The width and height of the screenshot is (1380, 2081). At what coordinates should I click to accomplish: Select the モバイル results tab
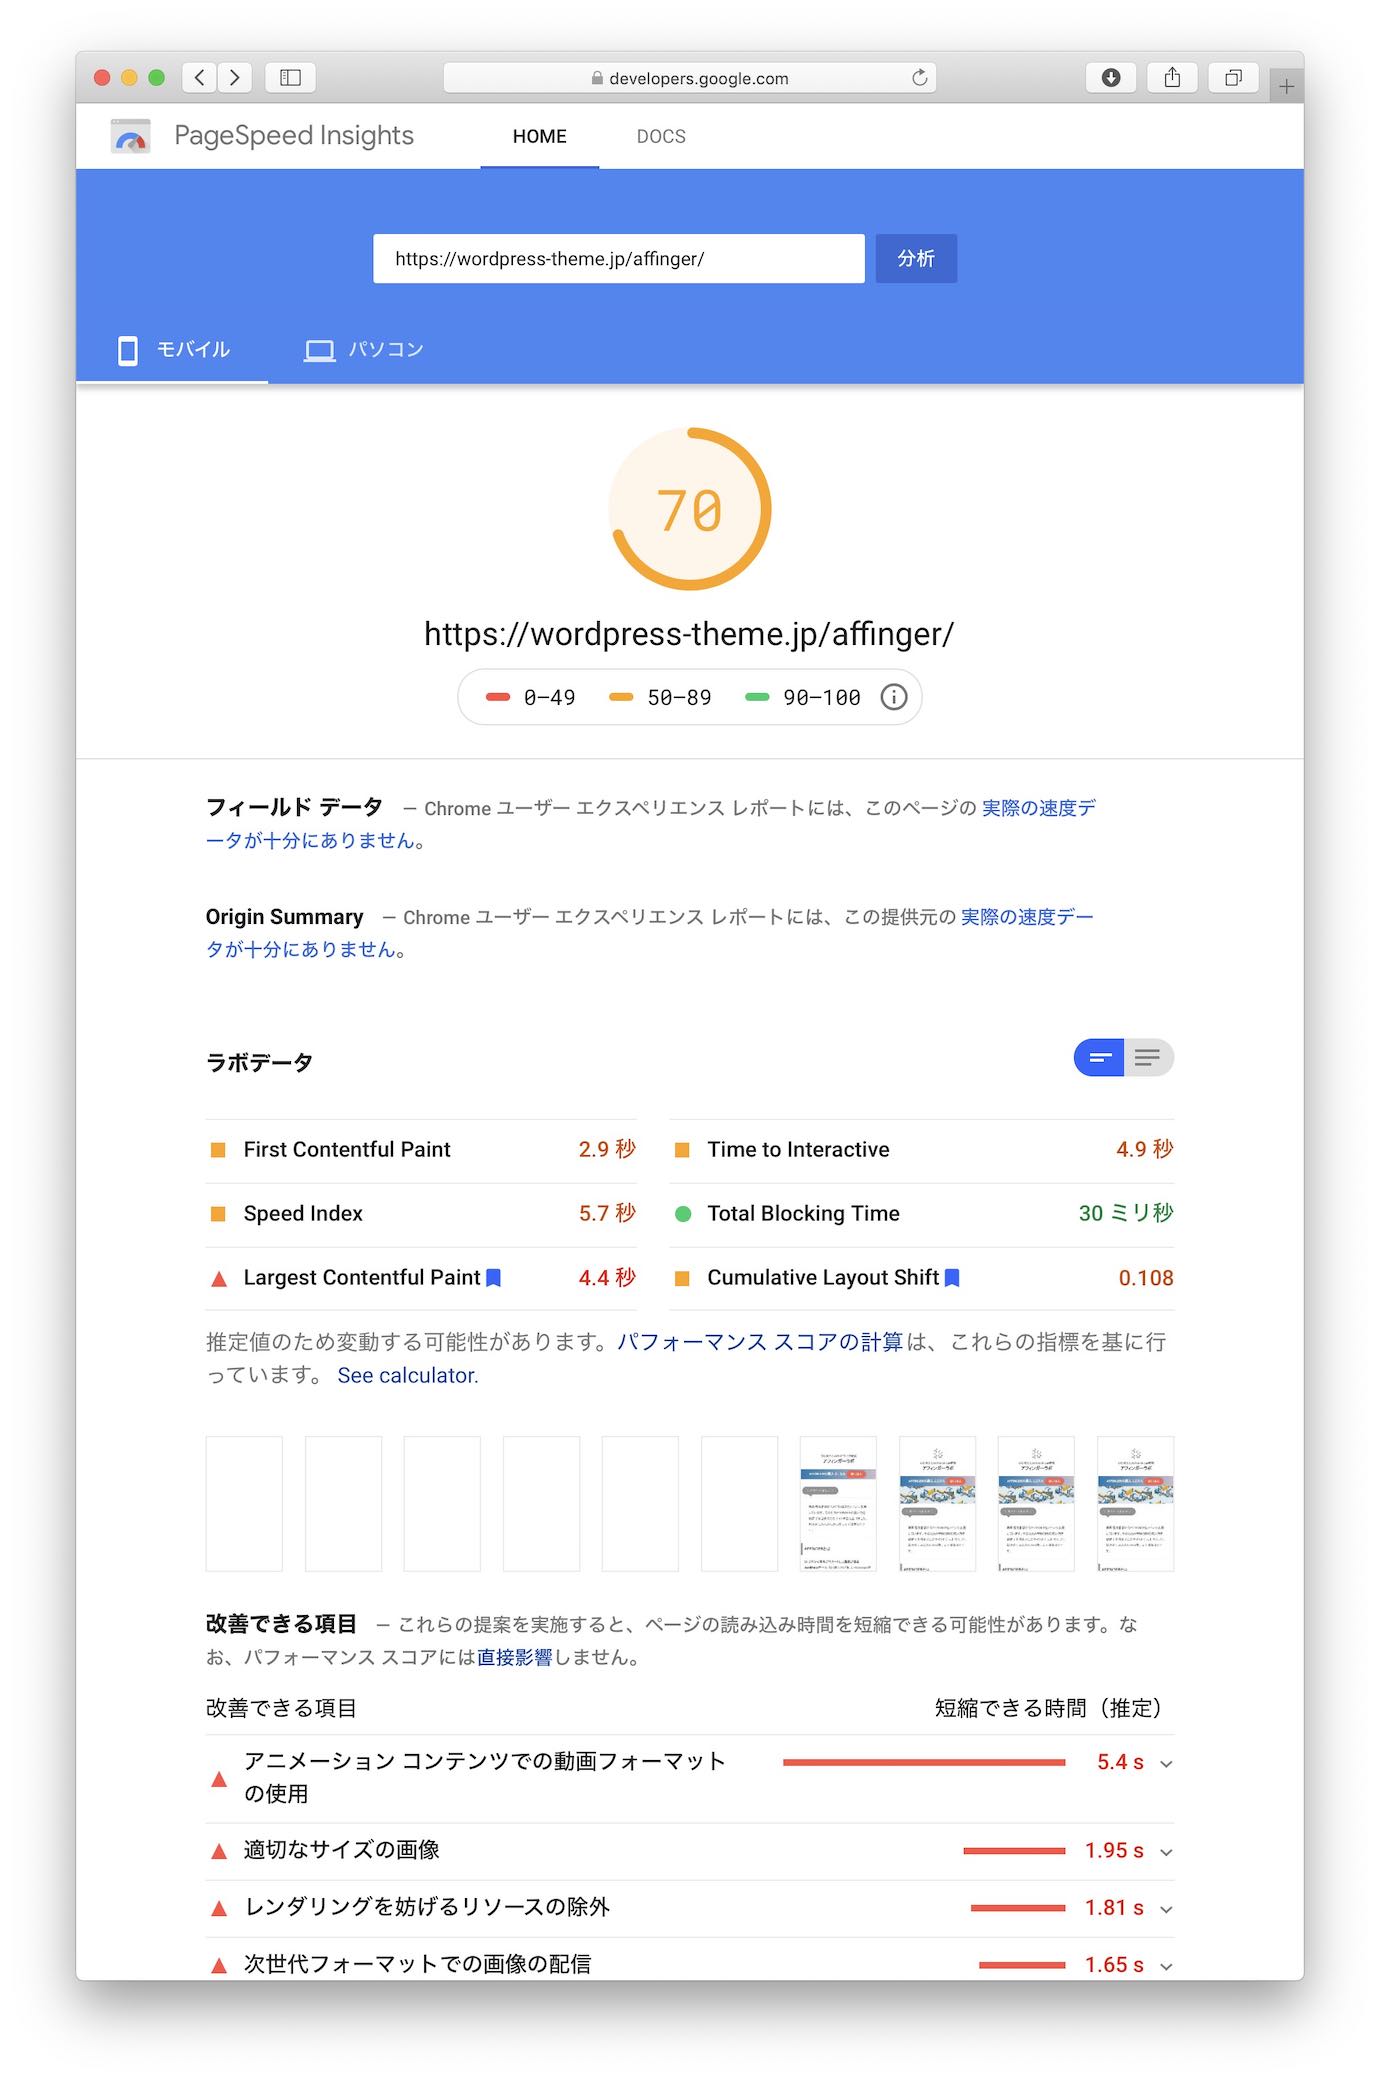pyautogui.click(x=172, y=350)
